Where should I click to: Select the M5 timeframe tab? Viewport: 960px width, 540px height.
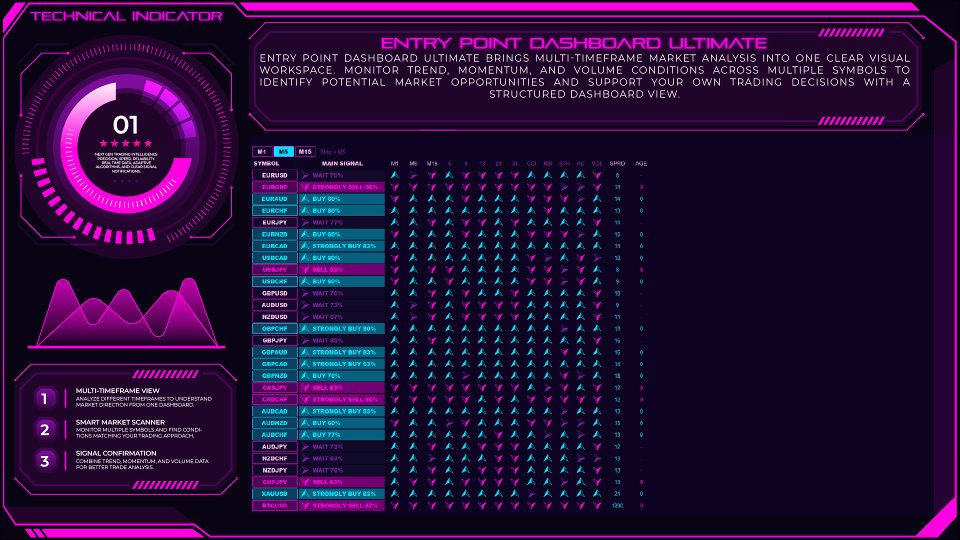tap(283, 151)
